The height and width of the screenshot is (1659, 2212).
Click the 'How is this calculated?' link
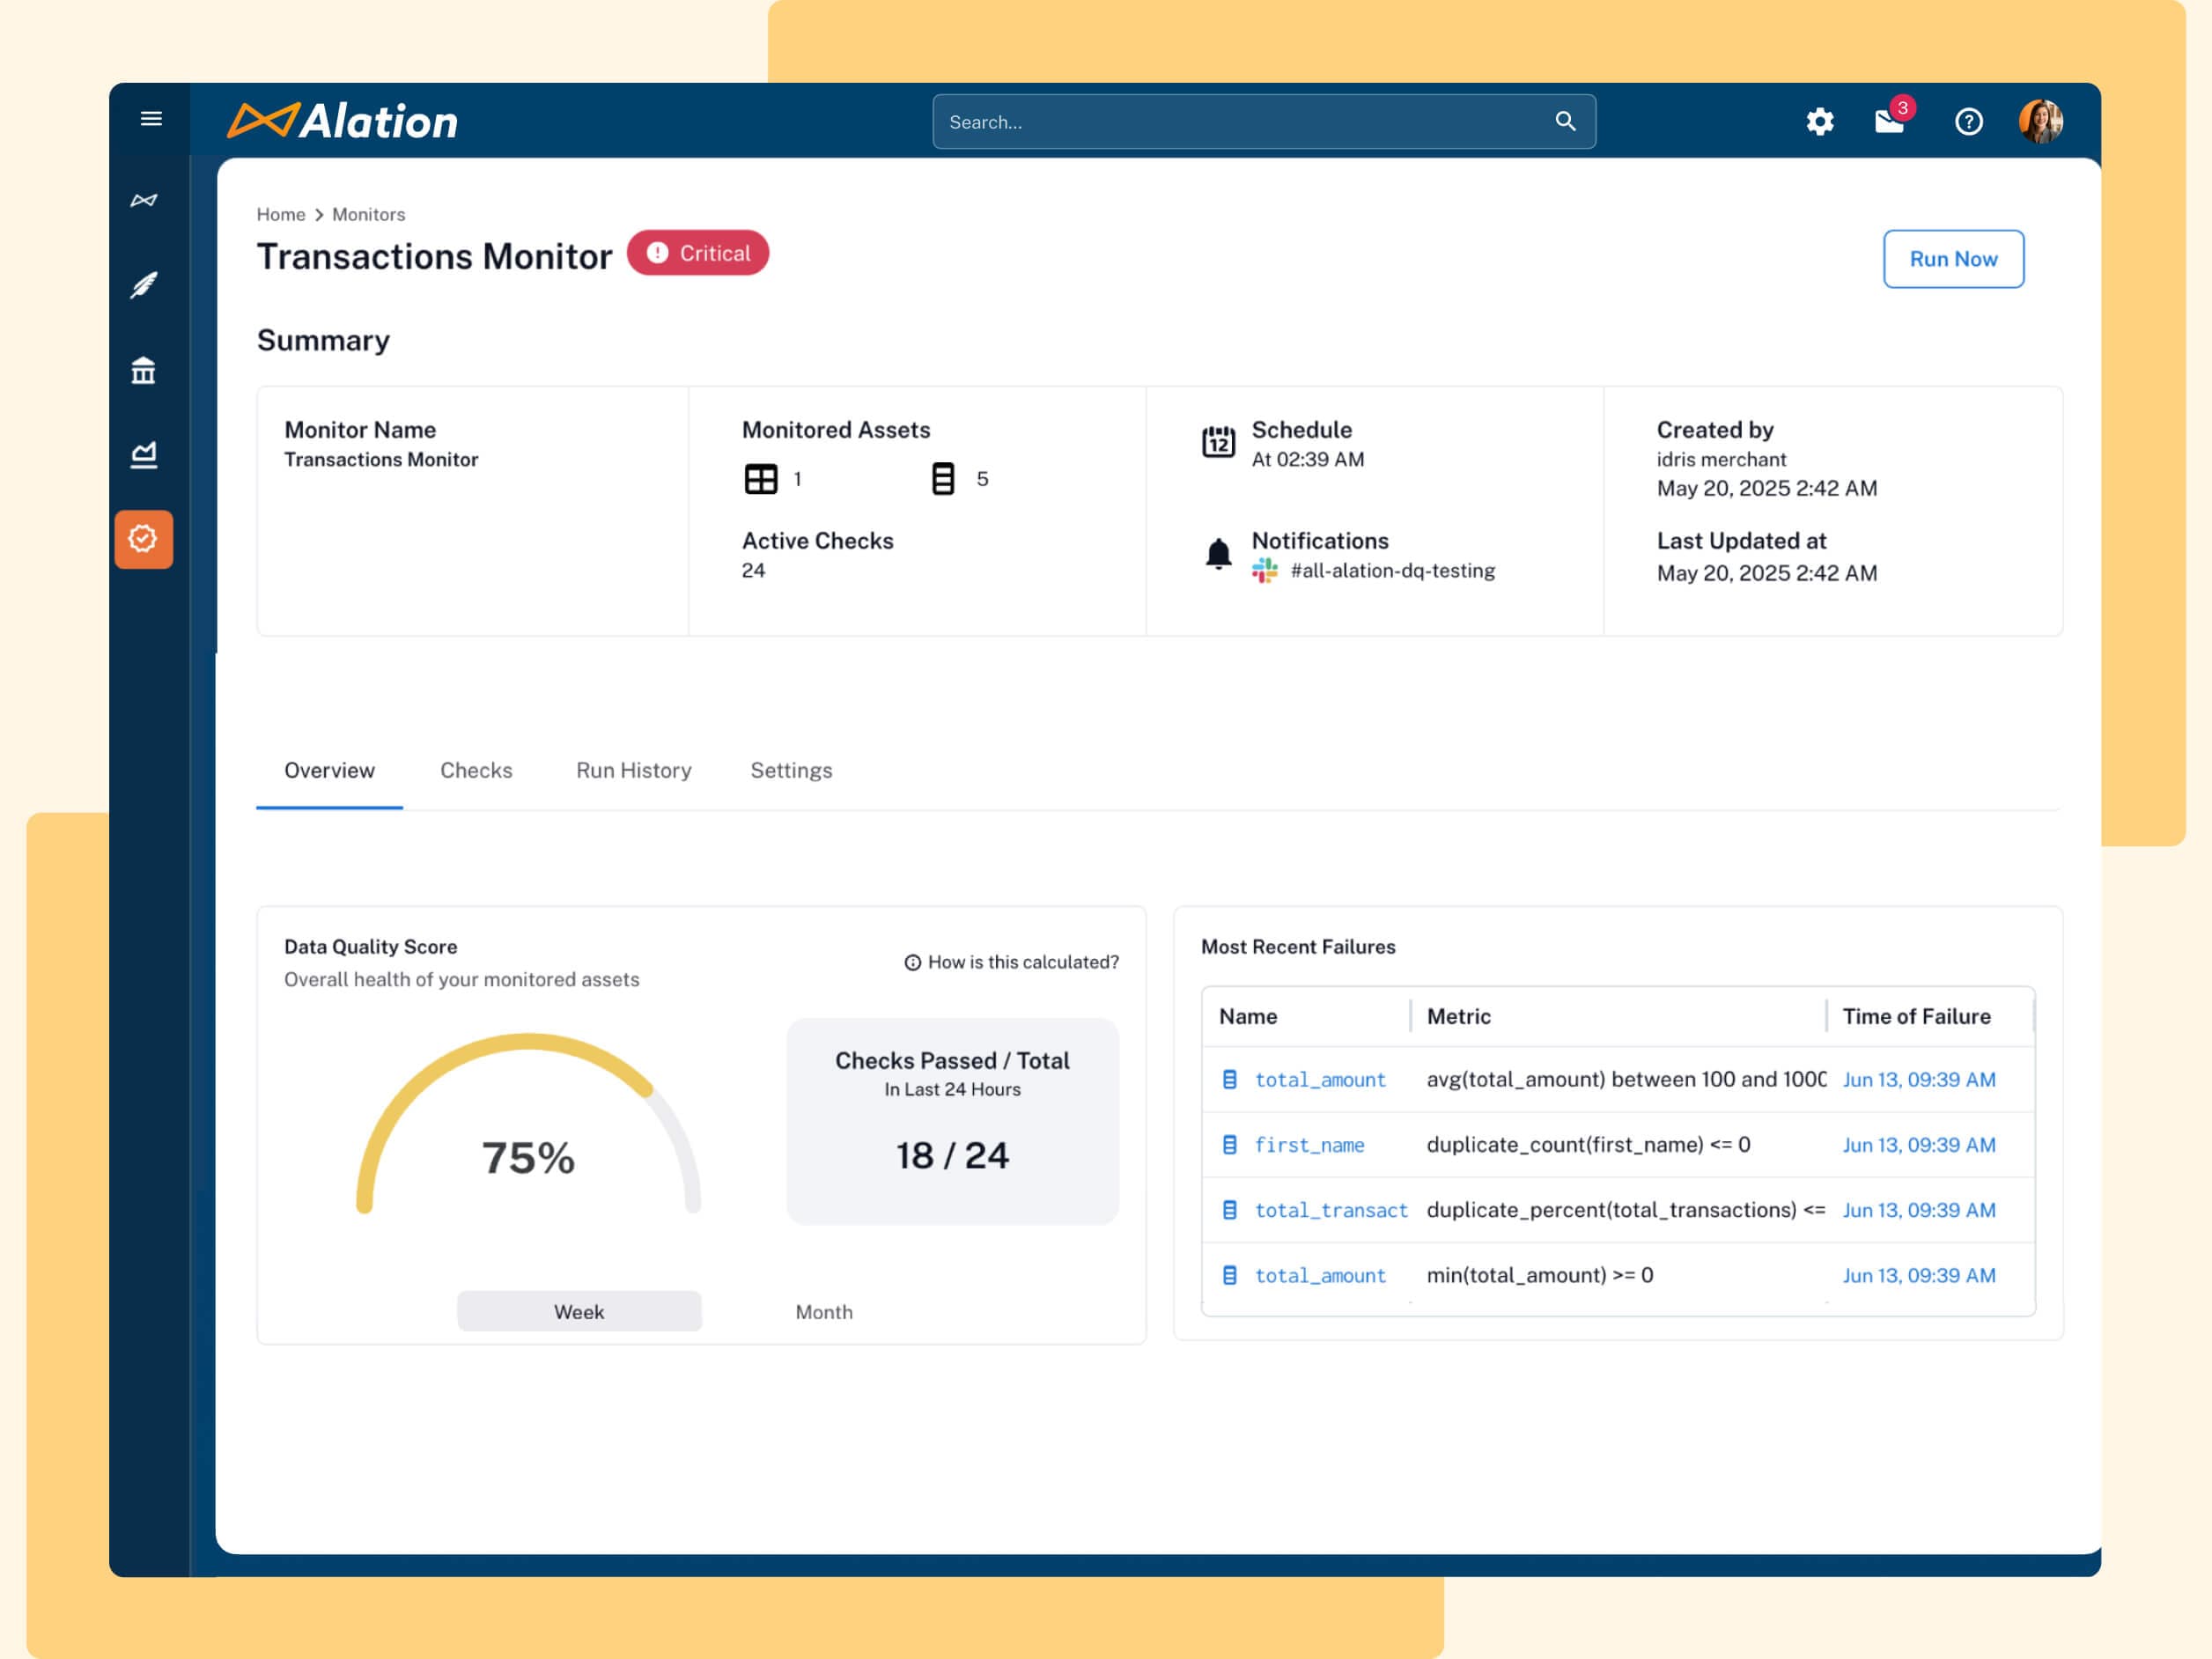point(1010,961)
